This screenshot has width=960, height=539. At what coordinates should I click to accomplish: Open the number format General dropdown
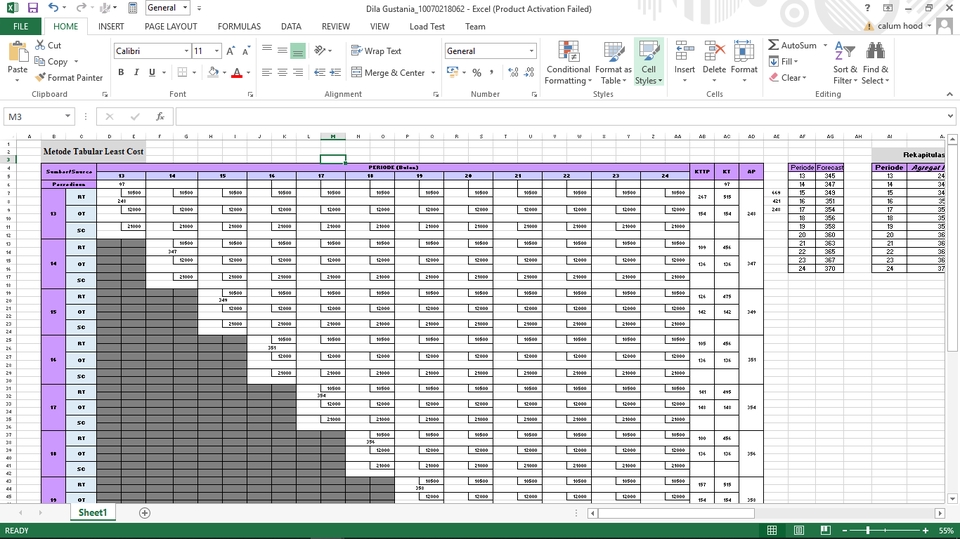[x=531, y=51]
